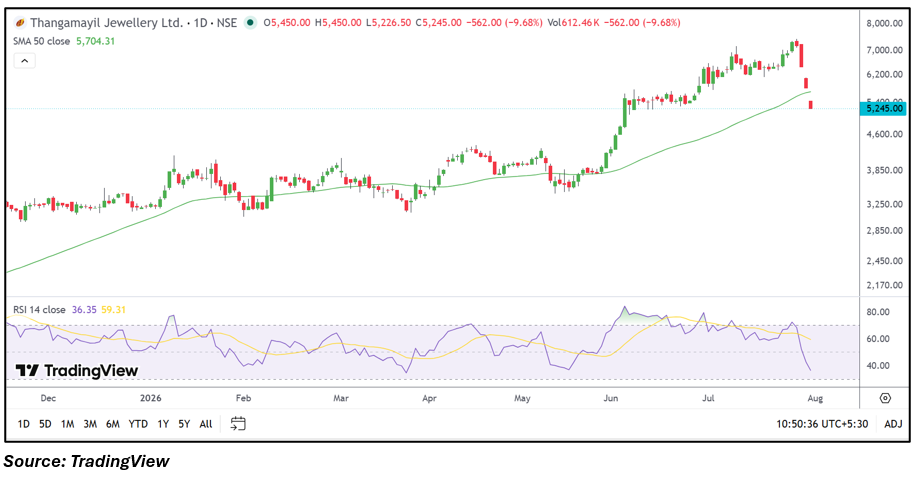Click the RSI 40.00 scale label
The width and height of the screenshot is (912, 478).
pos(878,365)
